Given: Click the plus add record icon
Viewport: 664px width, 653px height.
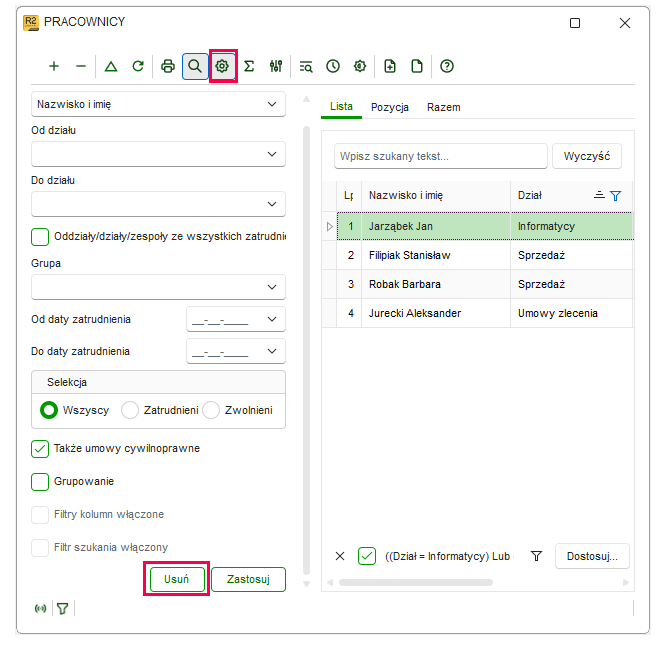Looking at the screenshot, I should [54, 66].
